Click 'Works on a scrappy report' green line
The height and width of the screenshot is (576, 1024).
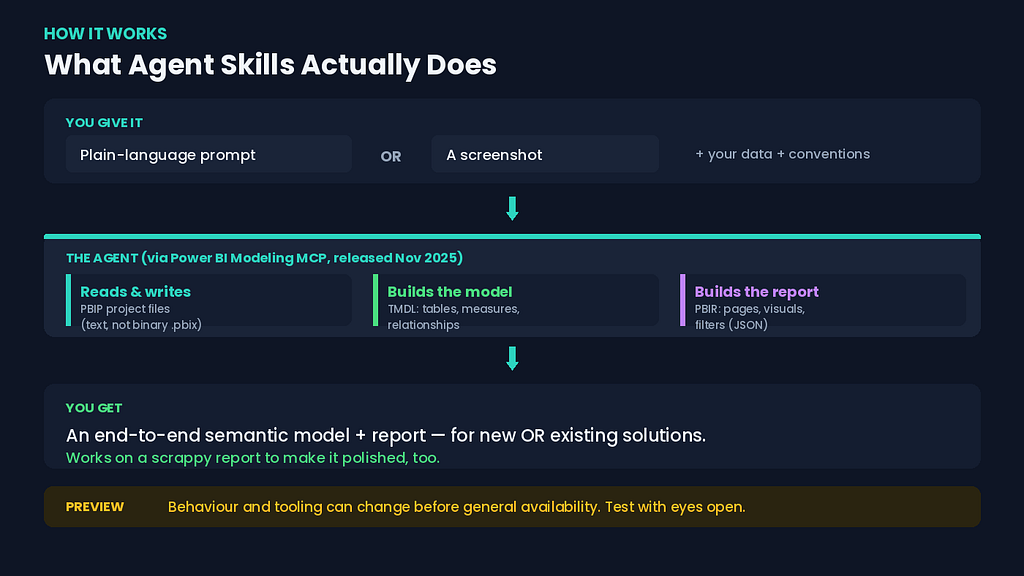(253, 458)
